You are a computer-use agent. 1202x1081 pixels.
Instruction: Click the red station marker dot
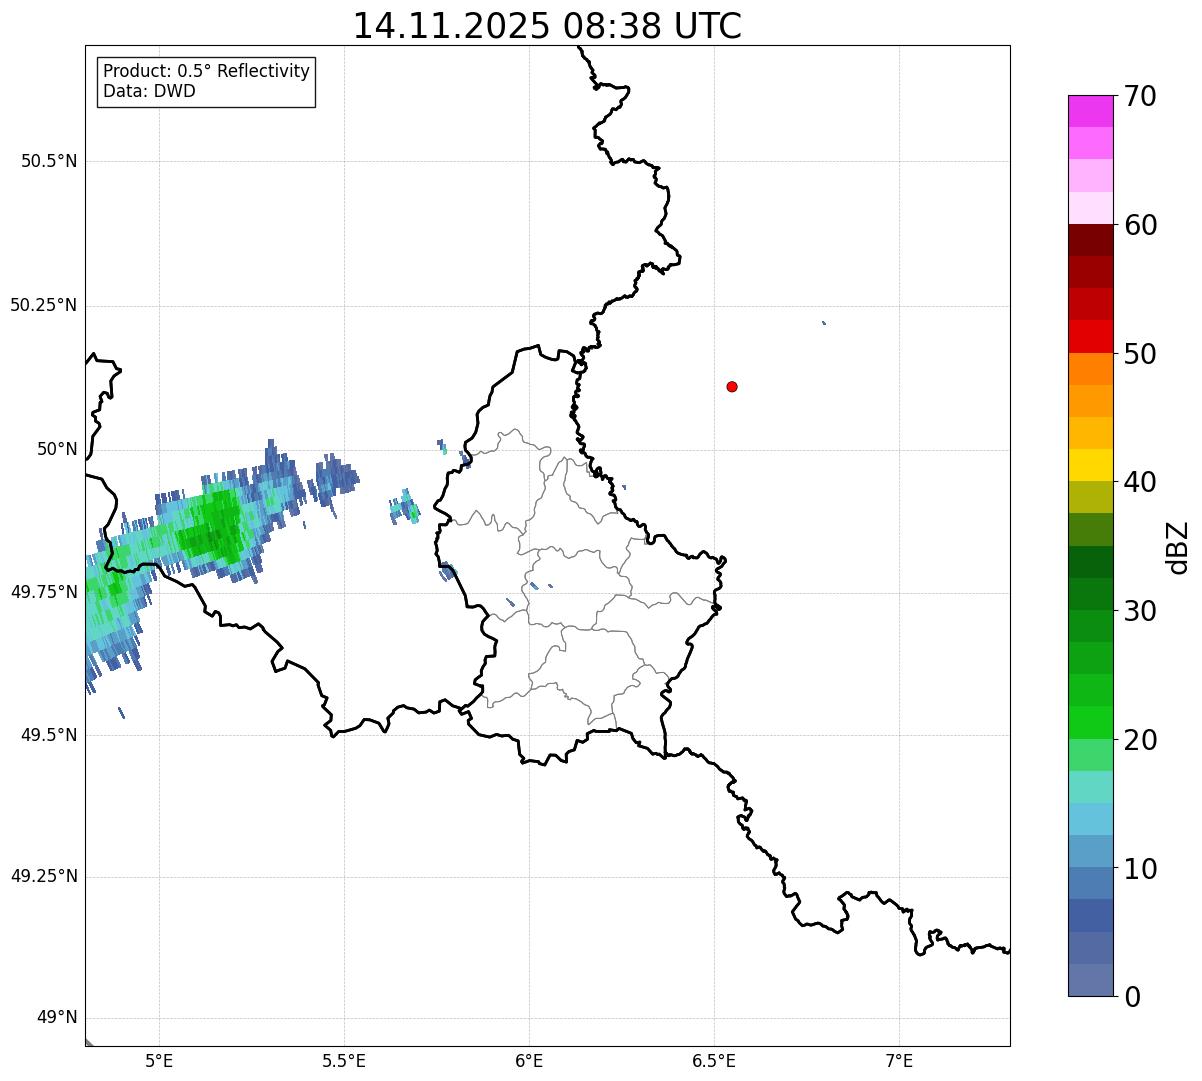click(x=732, y=386)
